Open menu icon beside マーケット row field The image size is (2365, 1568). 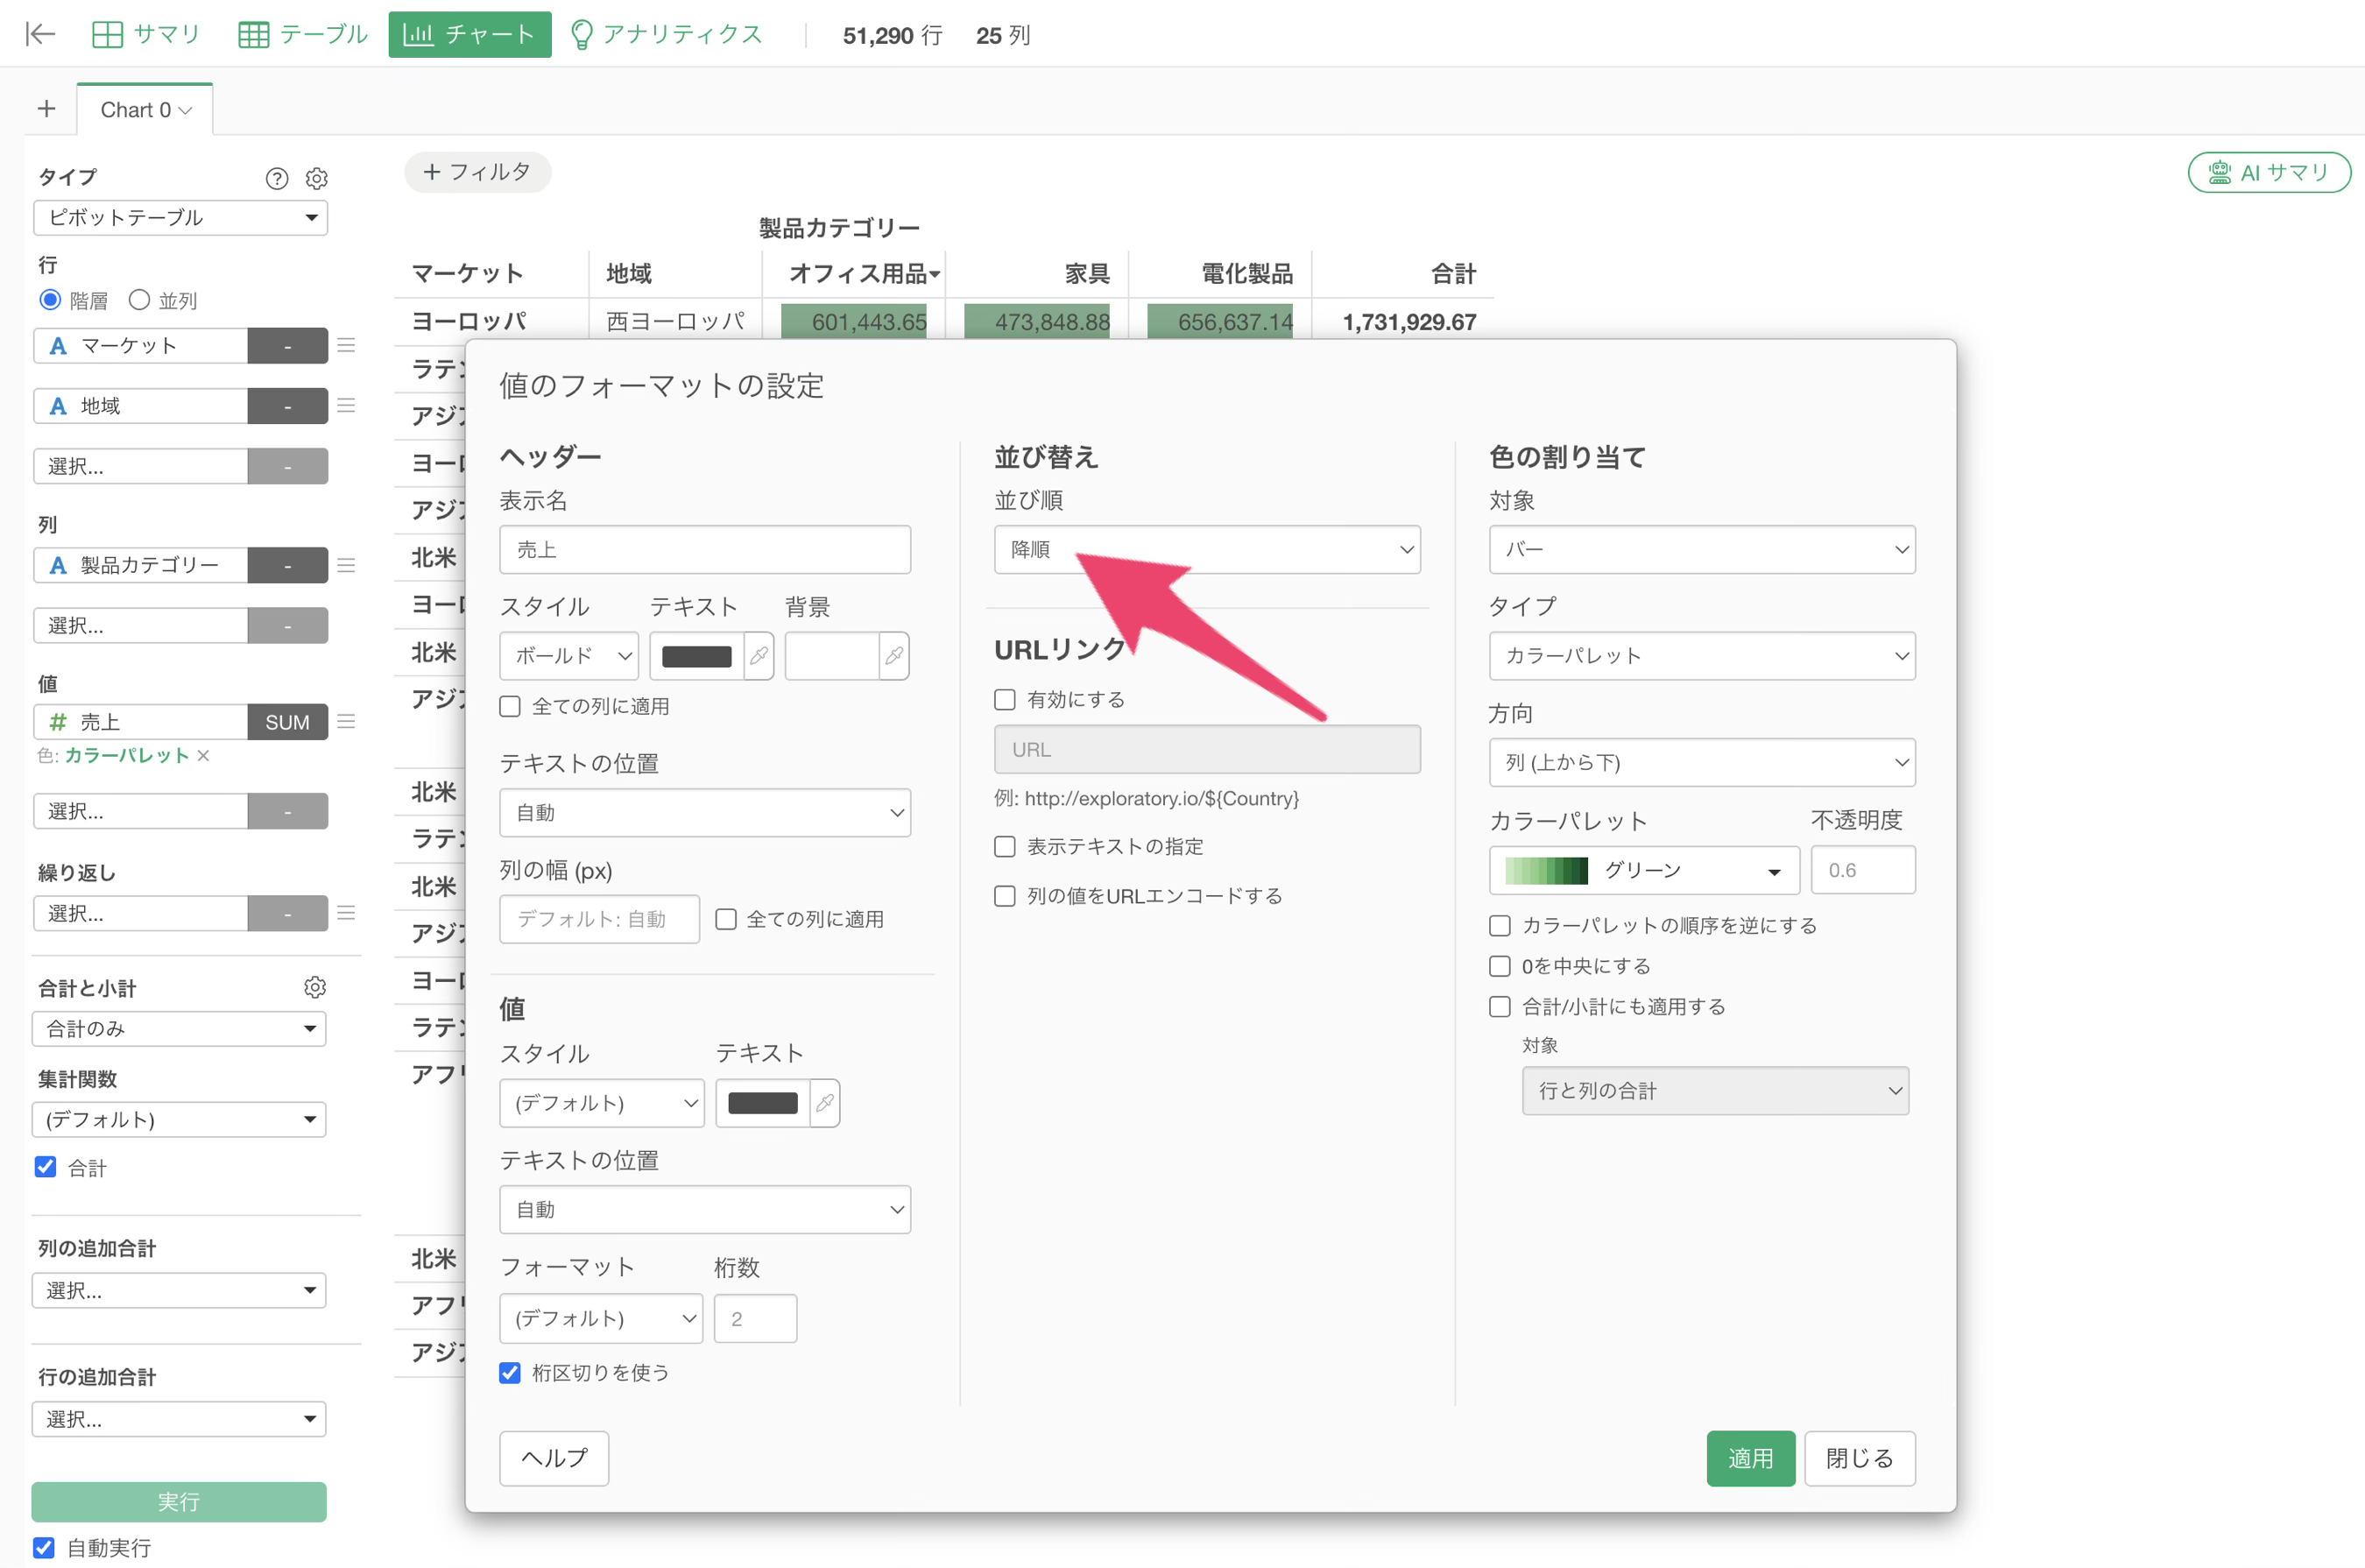346,345
